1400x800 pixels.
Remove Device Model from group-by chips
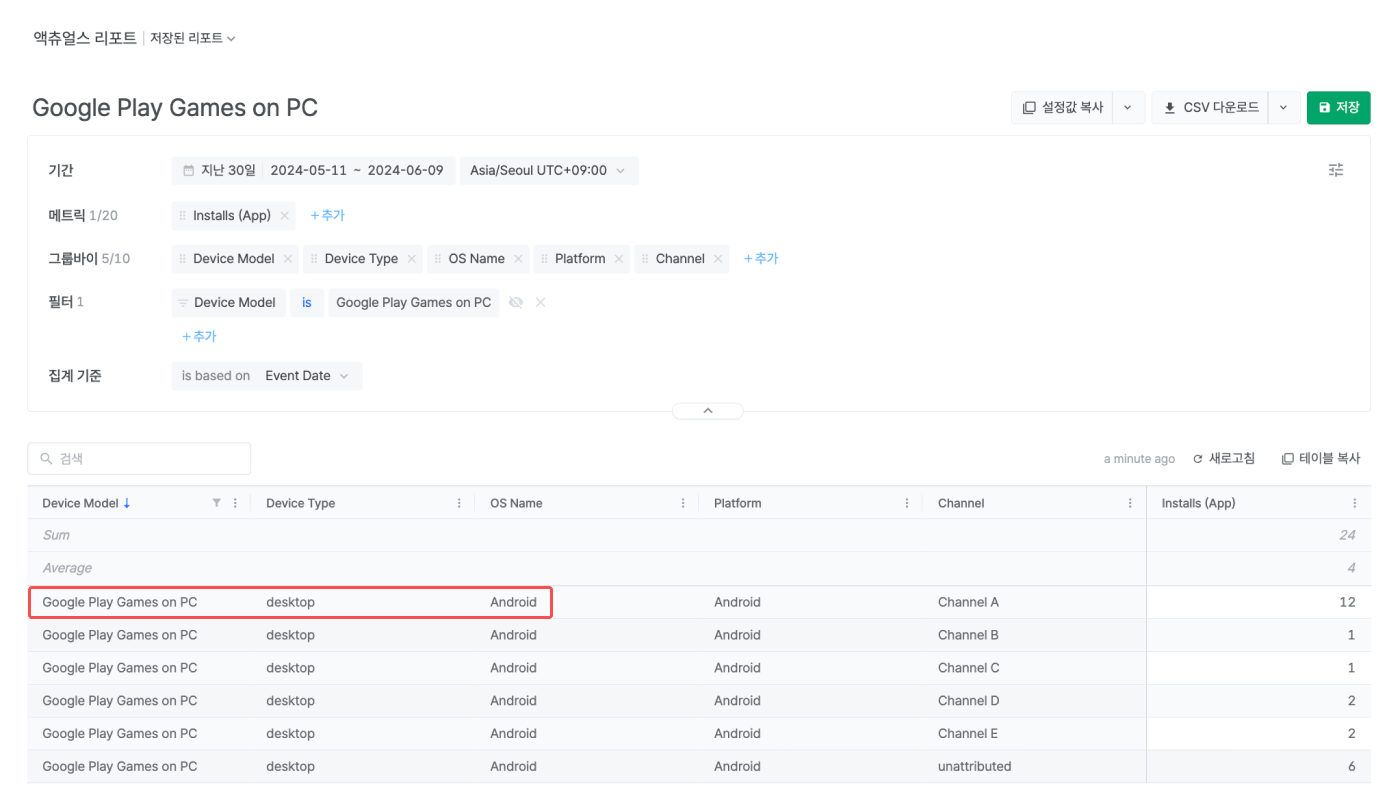click(288, 258)
